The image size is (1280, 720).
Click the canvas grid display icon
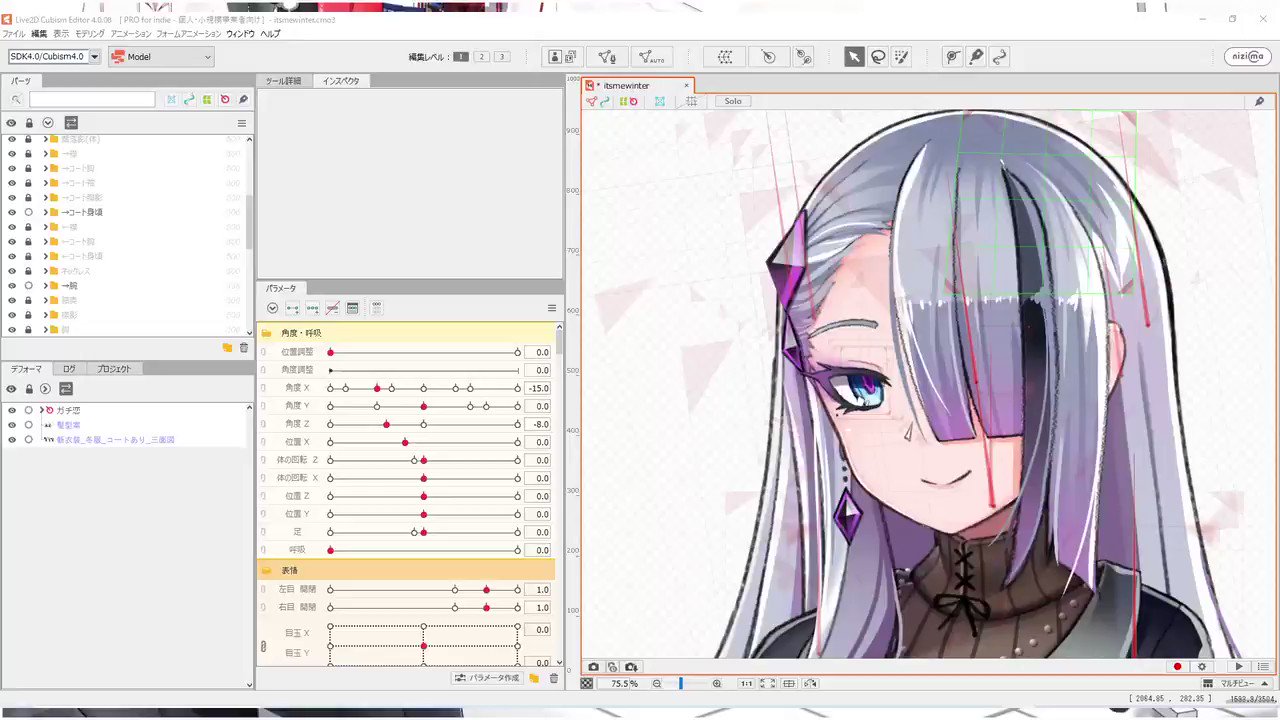pos(691,101)
